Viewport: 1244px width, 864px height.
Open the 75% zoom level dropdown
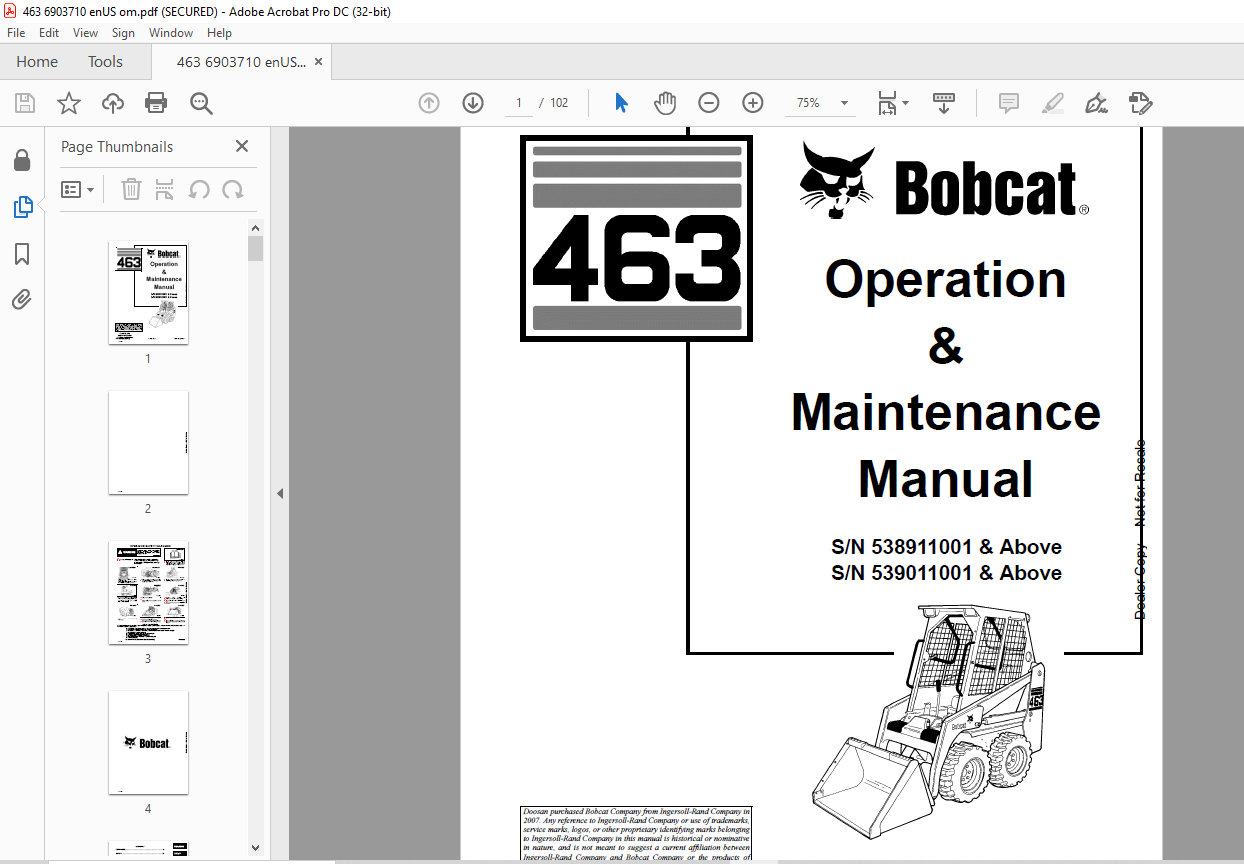pyautogui.click(x=844, y=103)
